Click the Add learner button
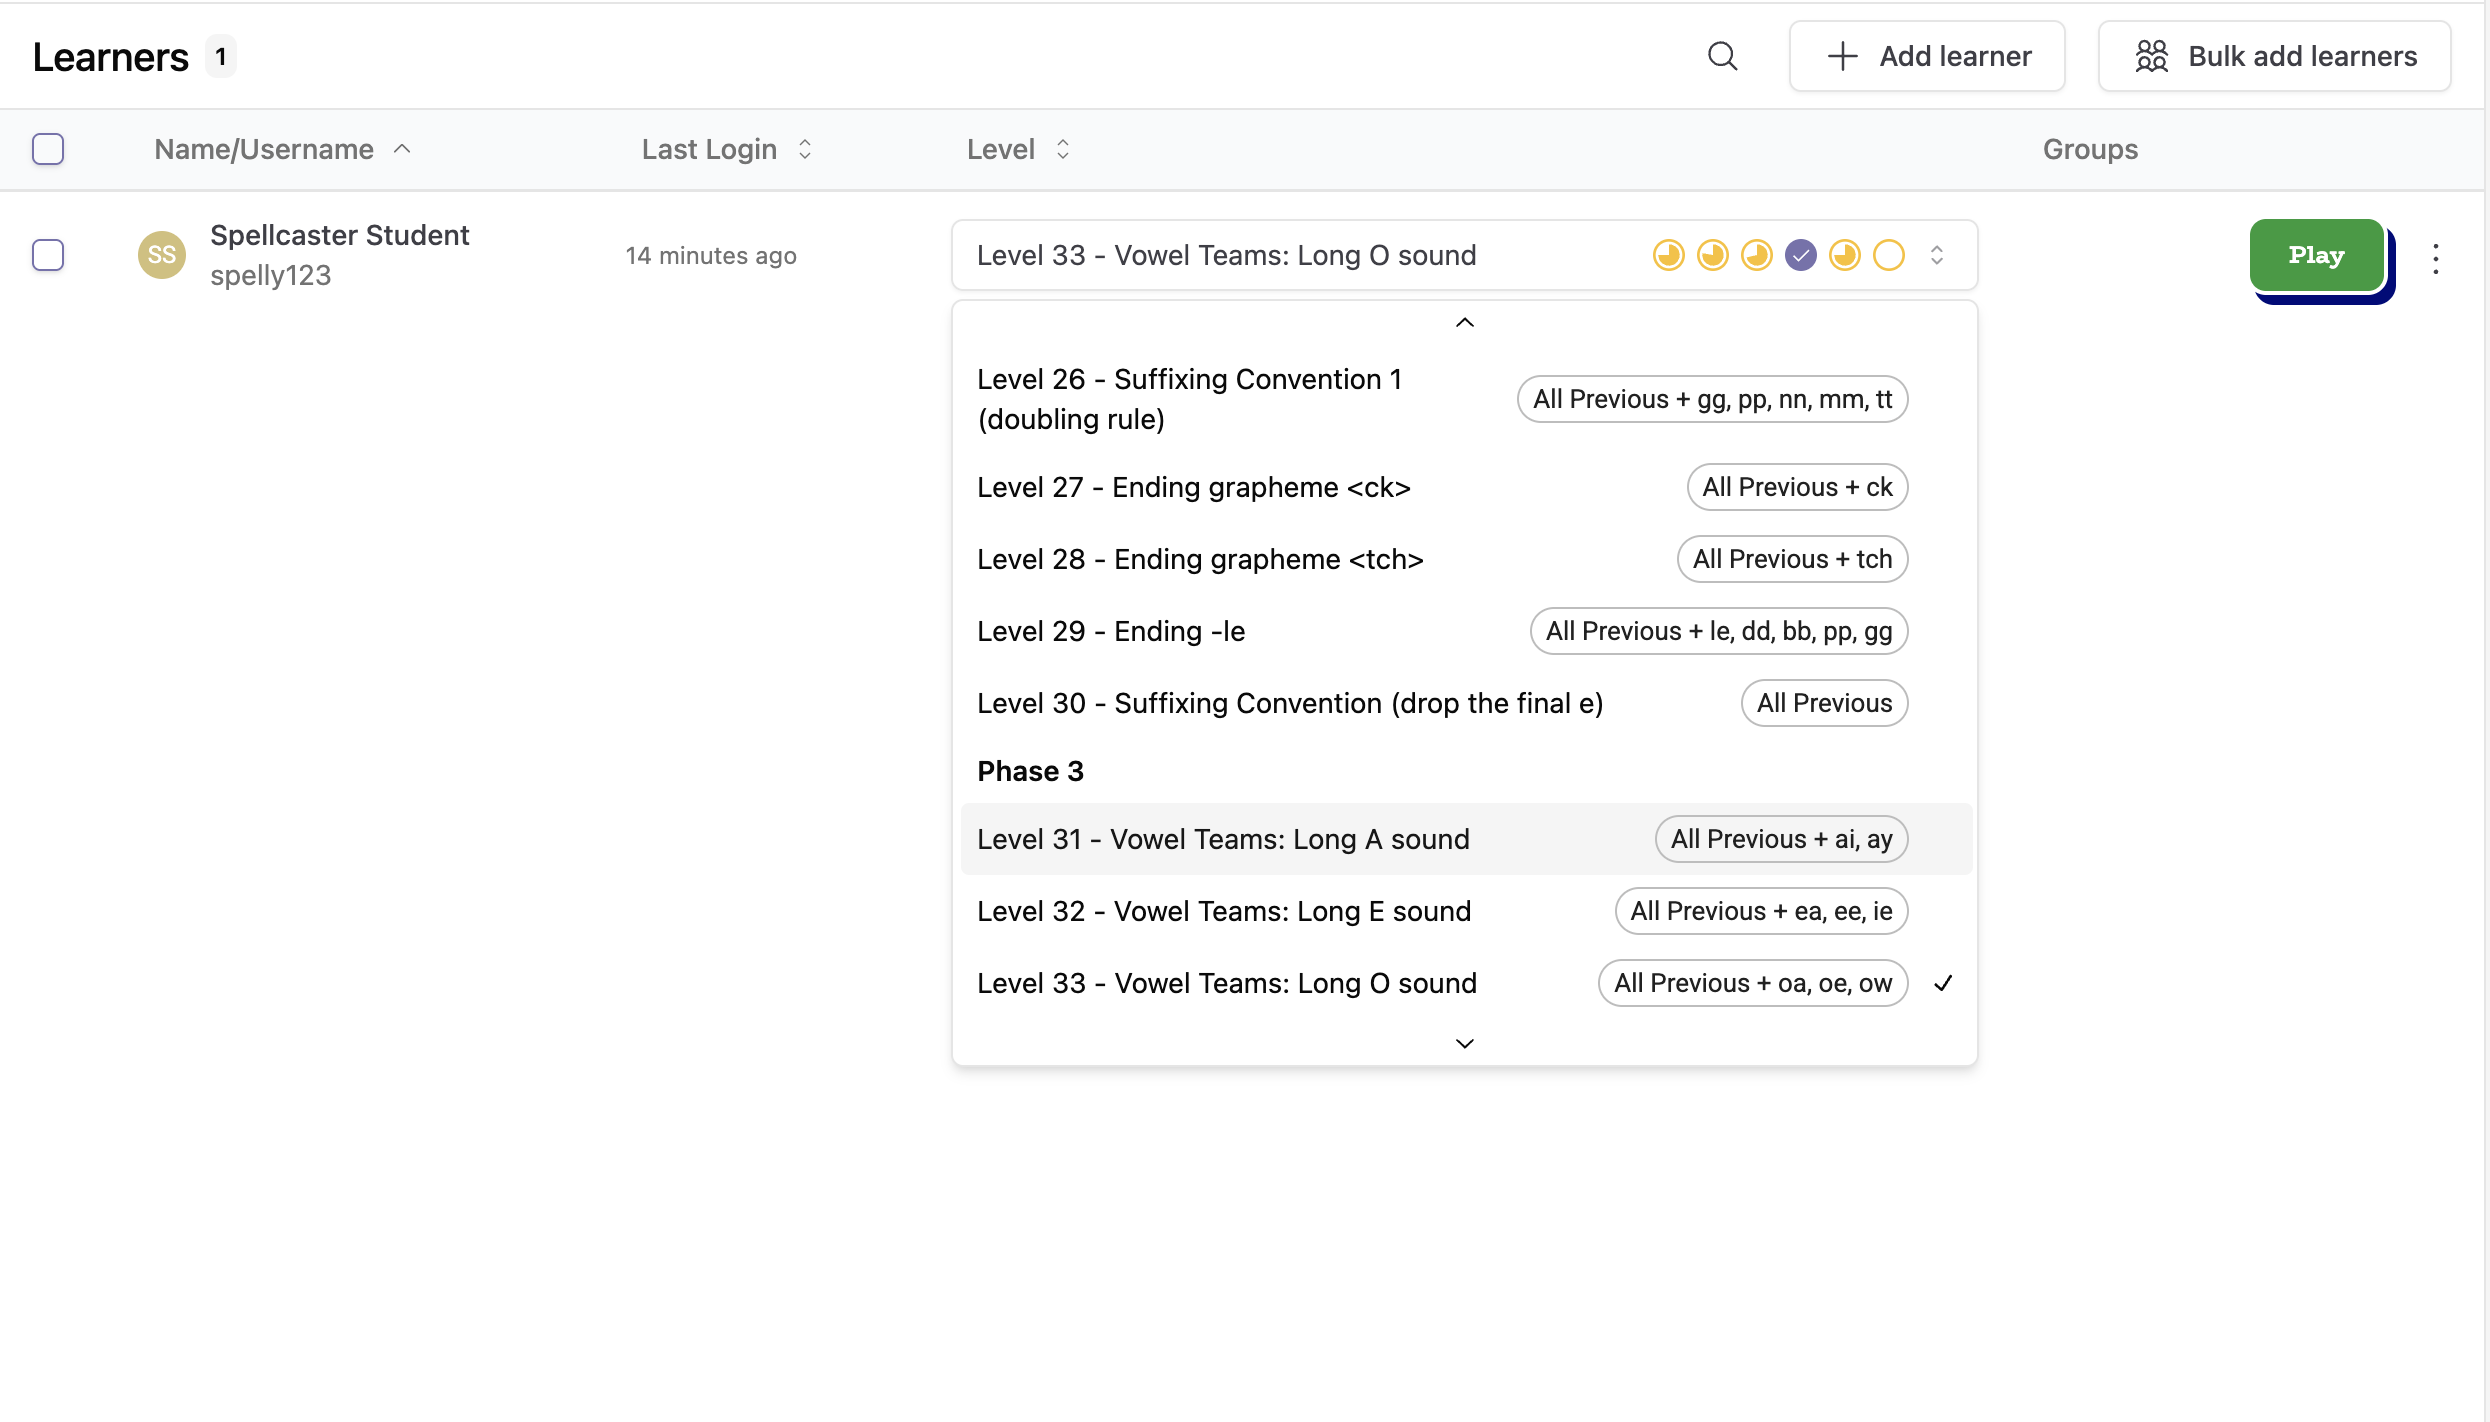 pos(1927,56)
